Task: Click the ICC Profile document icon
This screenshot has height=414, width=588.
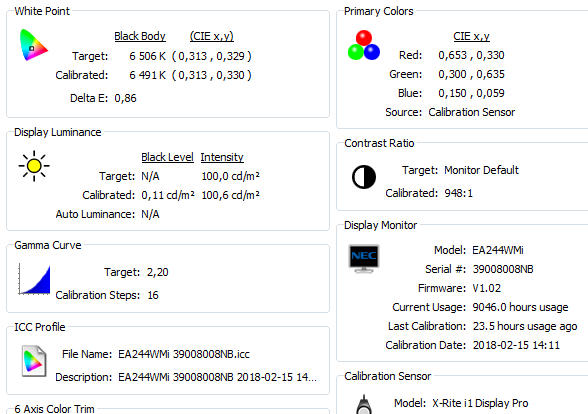Action: 34,361
